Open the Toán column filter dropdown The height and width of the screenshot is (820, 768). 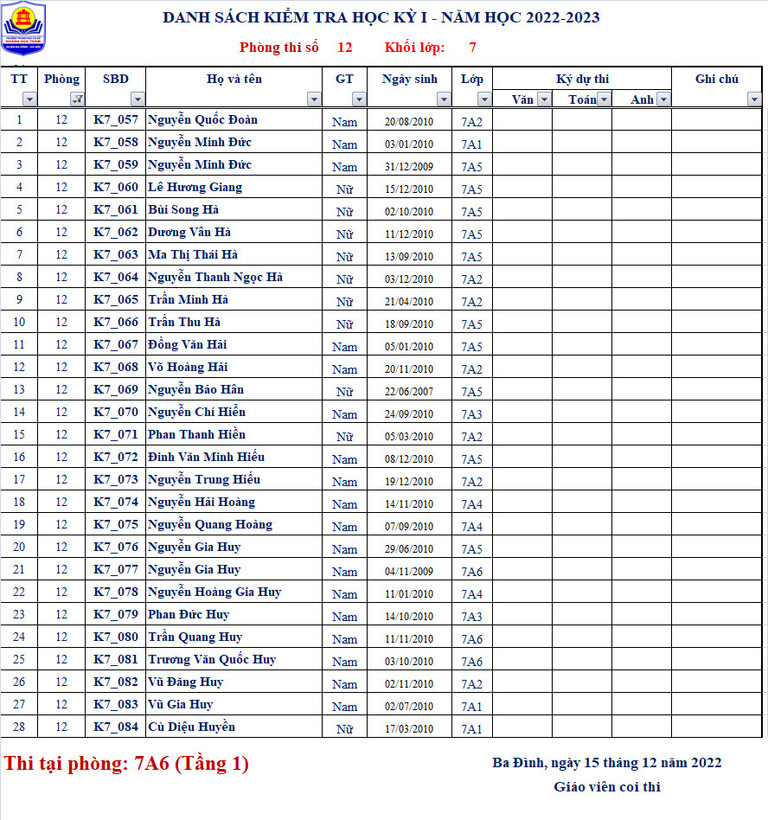pyautogui.click(x=603, y=99)
